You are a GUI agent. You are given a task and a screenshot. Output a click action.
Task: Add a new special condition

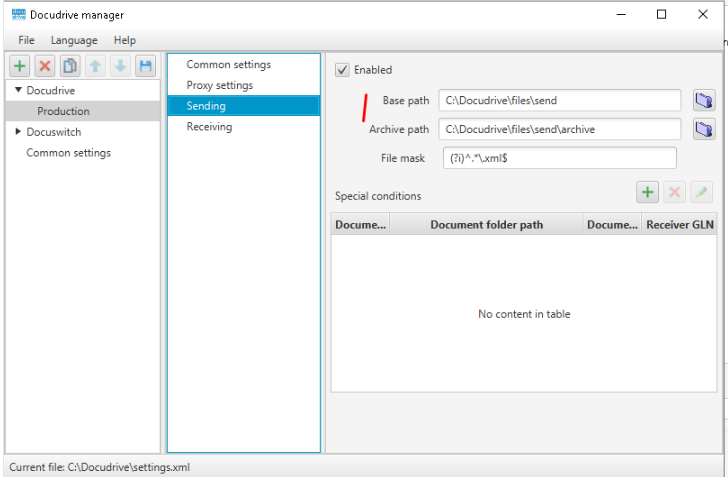(x=647, y=192)
